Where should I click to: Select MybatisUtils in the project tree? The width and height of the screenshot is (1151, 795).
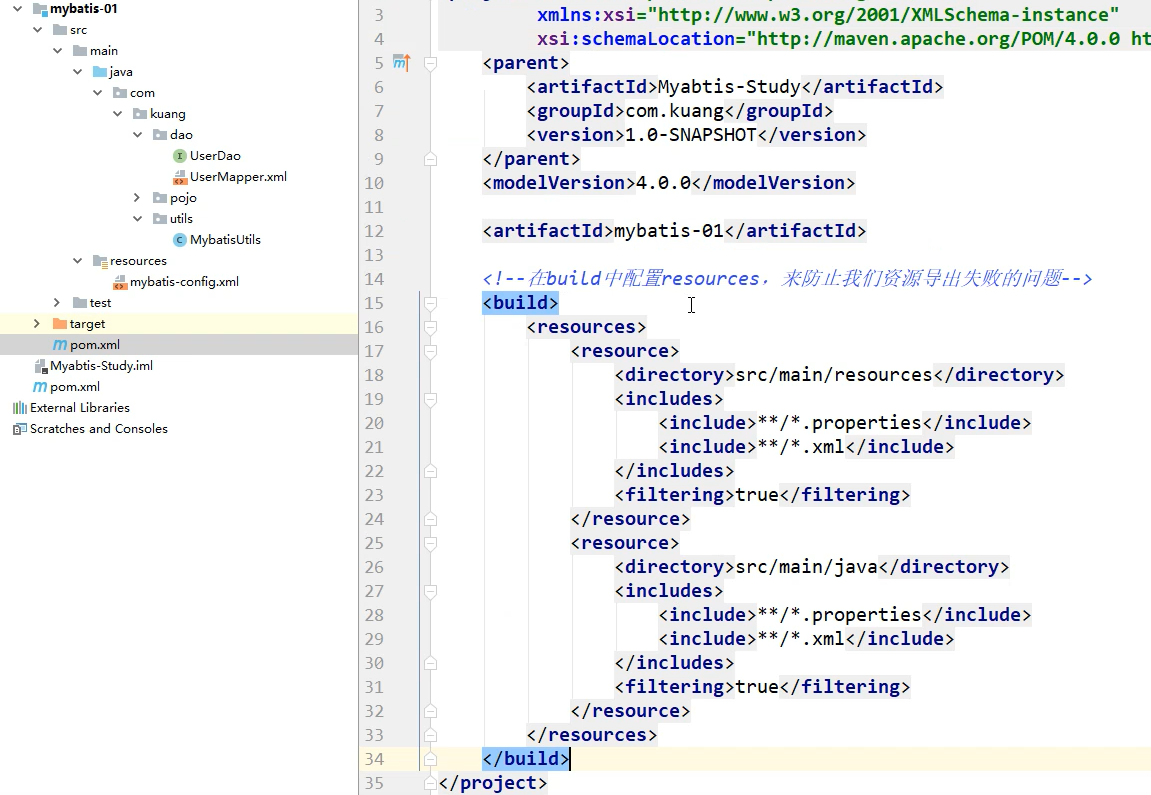pos(225,240)
